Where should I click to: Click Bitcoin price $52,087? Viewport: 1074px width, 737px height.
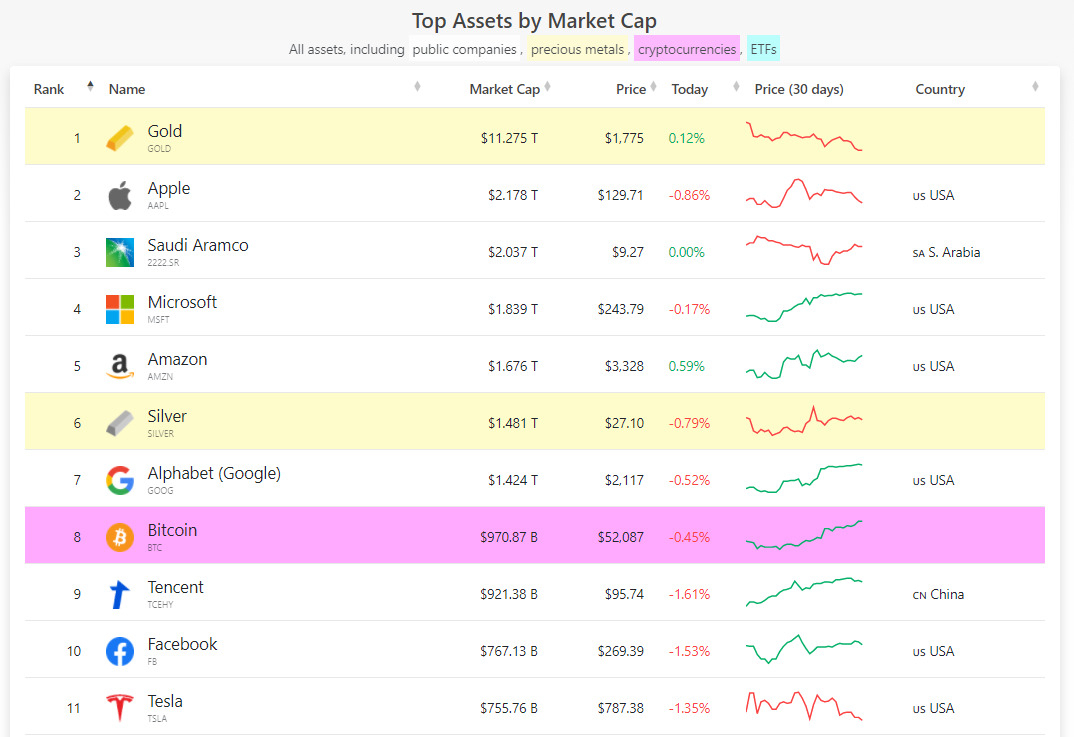coord(621,538)
